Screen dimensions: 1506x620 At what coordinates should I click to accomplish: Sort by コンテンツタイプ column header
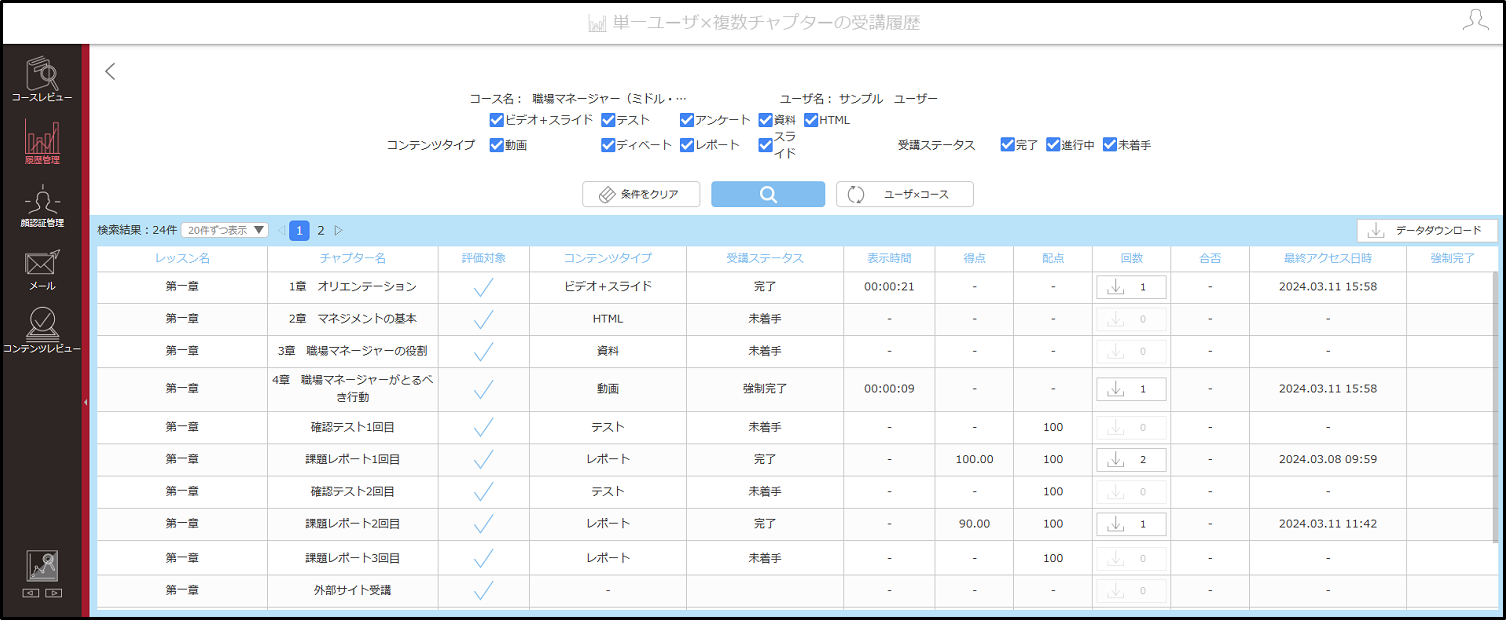608,258
